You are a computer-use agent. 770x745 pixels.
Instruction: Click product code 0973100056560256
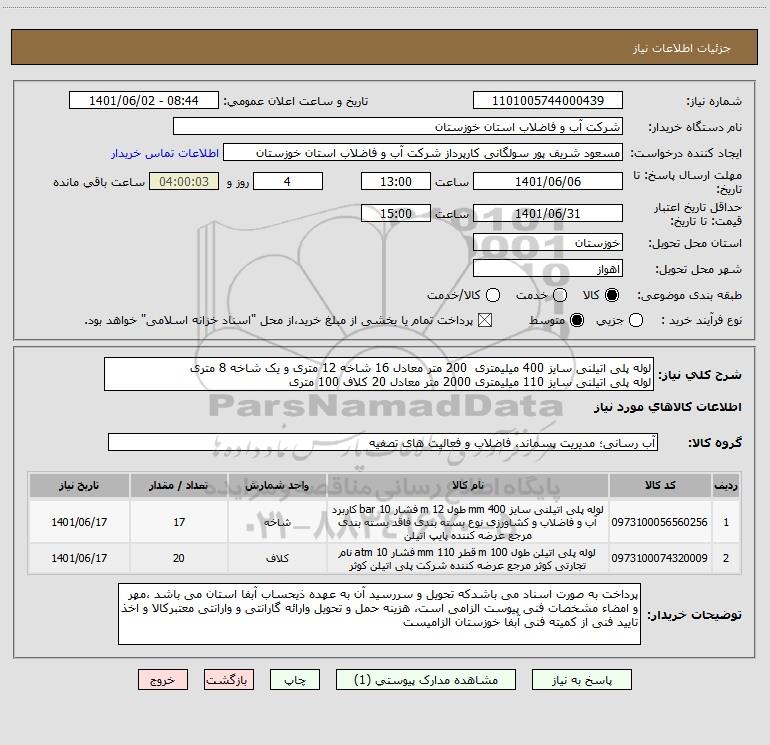(x=659, y=522)
